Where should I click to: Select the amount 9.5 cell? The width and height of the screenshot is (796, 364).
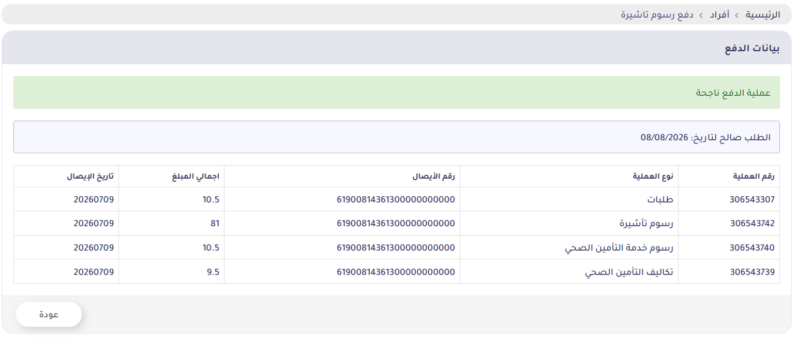point(172,272)
